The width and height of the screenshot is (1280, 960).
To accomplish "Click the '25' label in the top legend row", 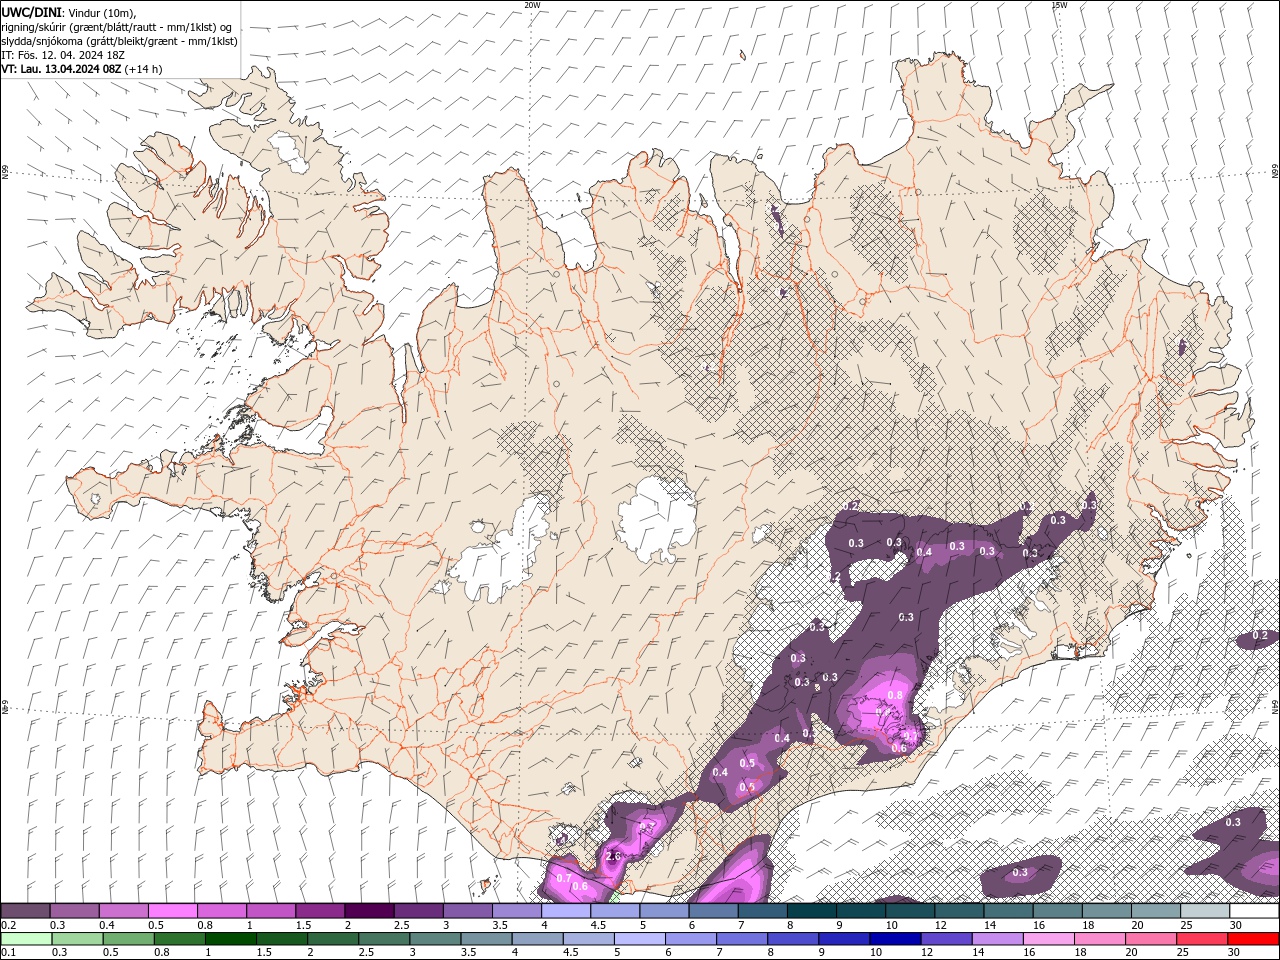I will pos(1186,925).
